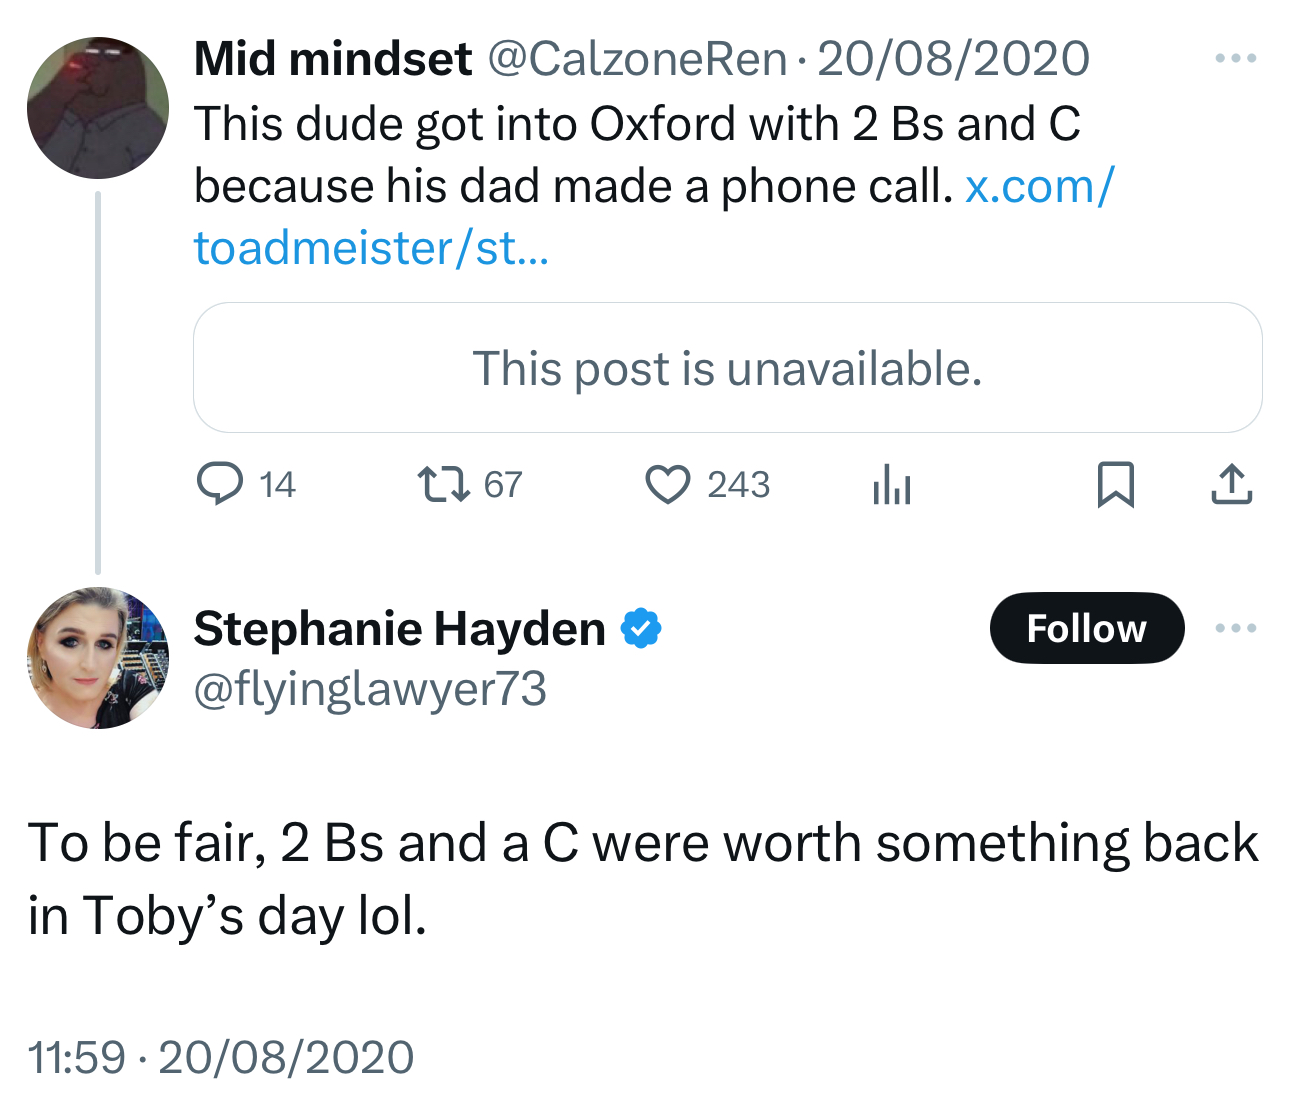This screenshot has height=1108, width=1290.
Task: Click the blue verified badge
Action: (x=641, y=629)
